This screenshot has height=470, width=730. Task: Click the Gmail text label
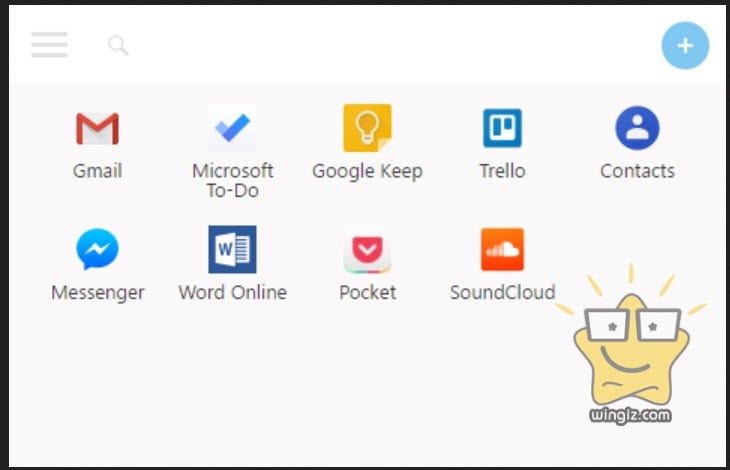(x=97, y=171)
